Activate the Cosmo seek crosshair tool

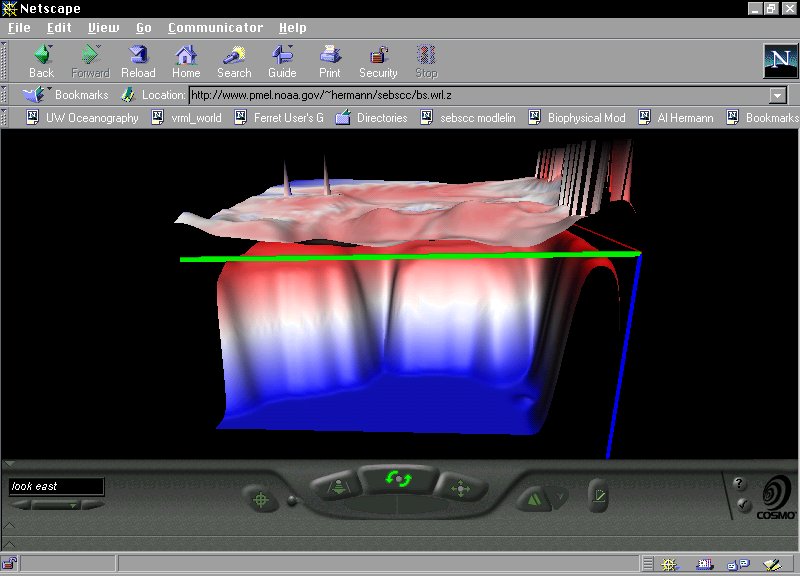pyautogui.click(x=261, y=497)
